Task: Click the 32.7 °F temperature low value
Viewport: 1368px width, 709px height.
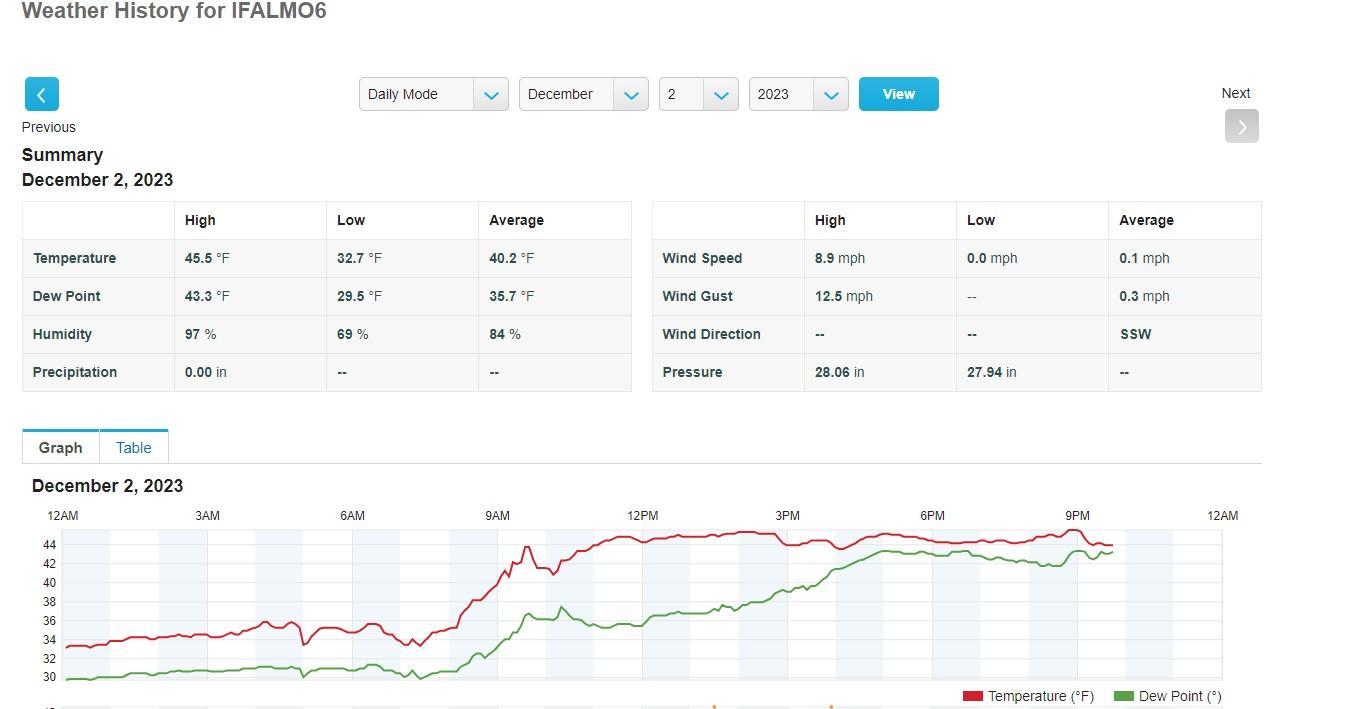Action: tap(359, 258)
